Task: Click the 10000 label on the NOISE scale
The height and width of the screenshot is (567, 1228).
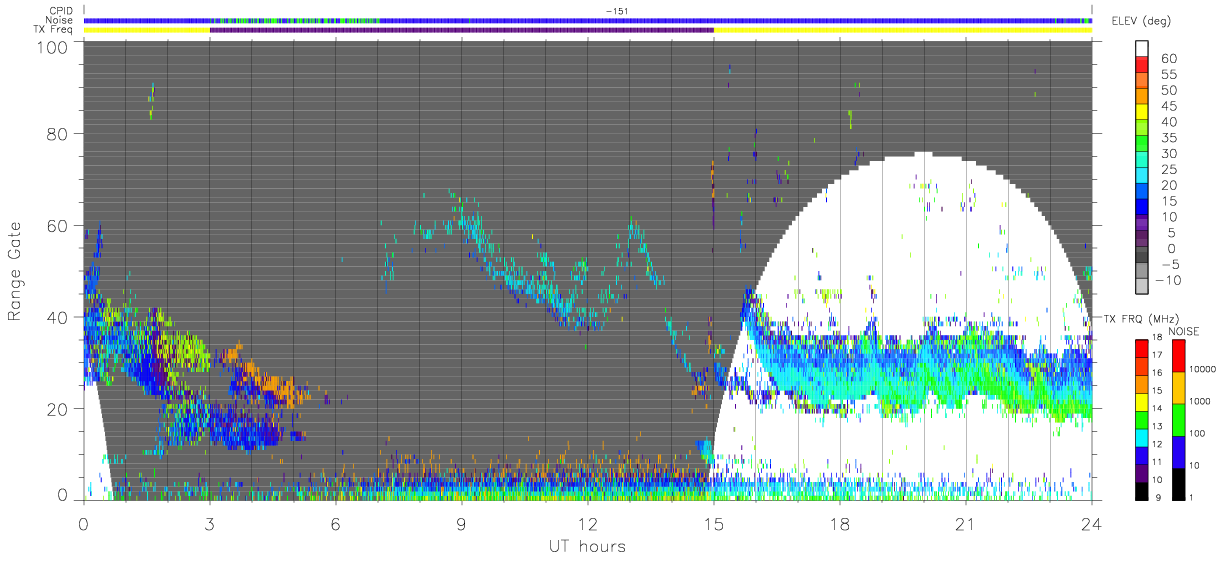Action: [1201, 371]
